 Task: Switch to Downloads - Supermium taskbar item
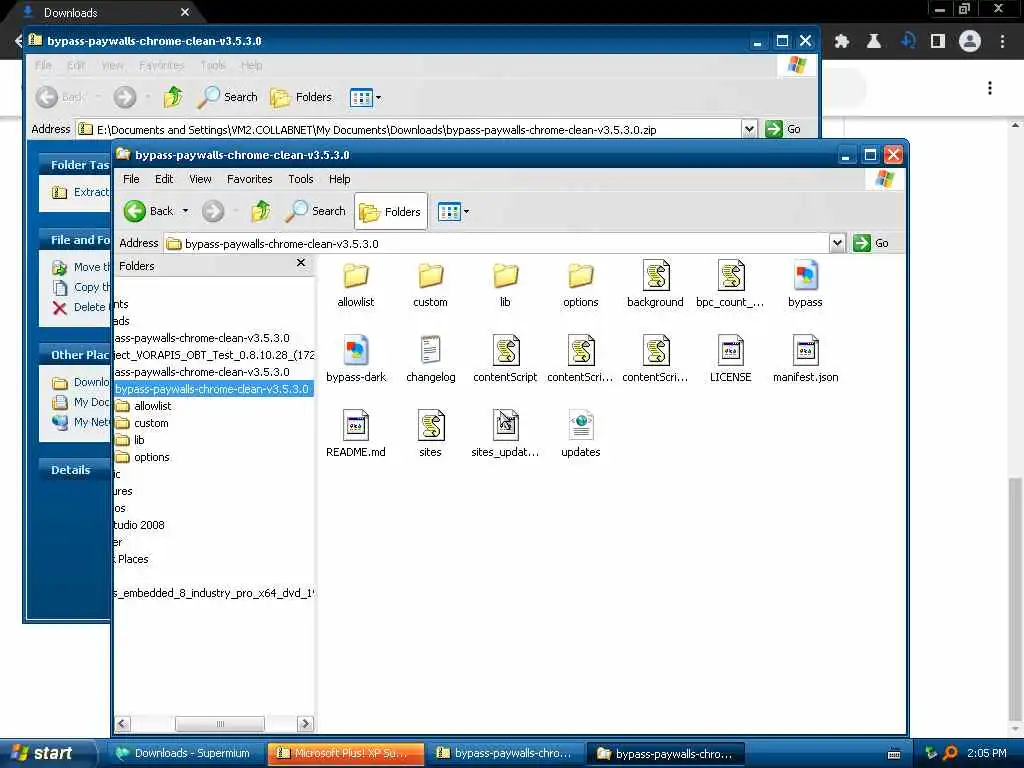click(x=185, y=753)
